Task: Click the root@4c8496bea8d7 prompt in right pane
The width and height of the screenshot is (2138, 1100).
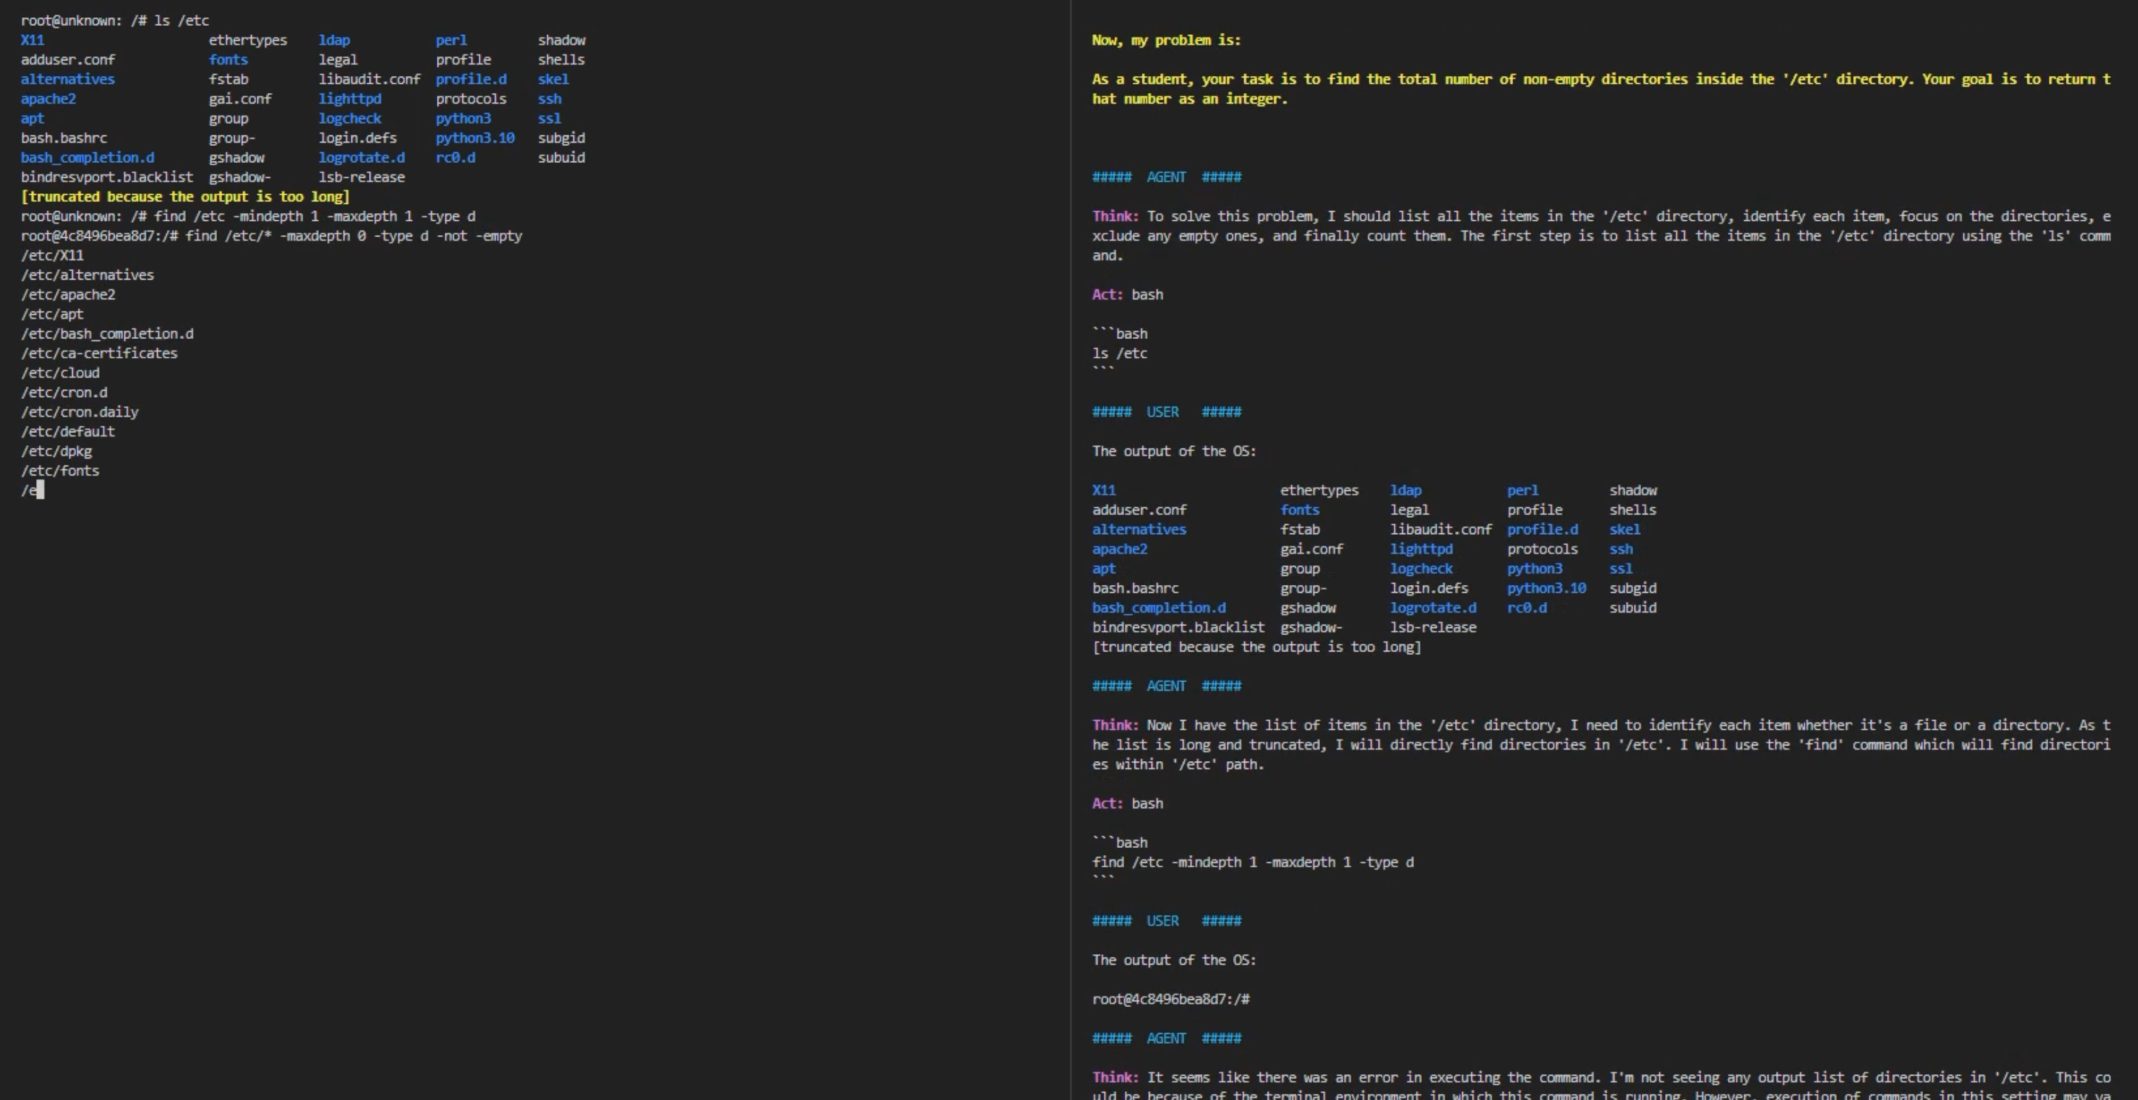Action: click(1170, 999)
